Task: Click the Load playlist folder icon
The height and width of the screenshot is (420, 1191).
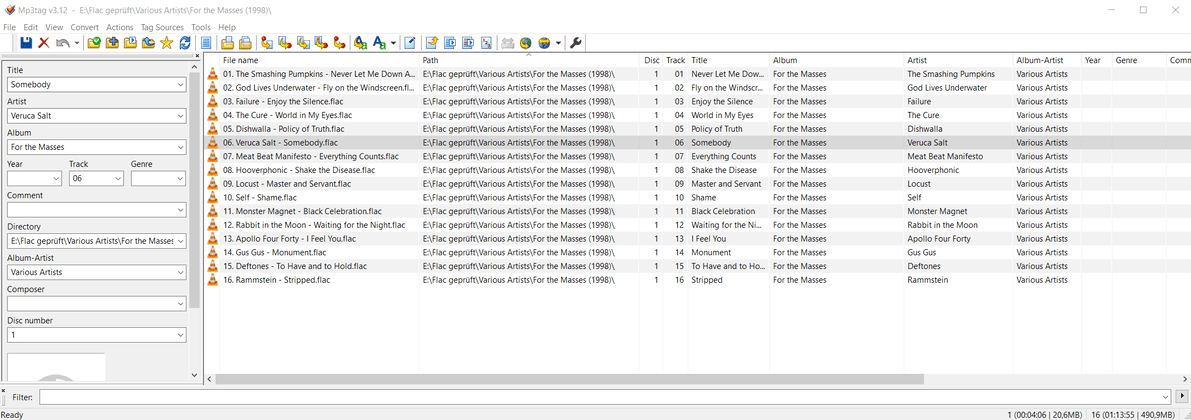Action: click(131, 43)
